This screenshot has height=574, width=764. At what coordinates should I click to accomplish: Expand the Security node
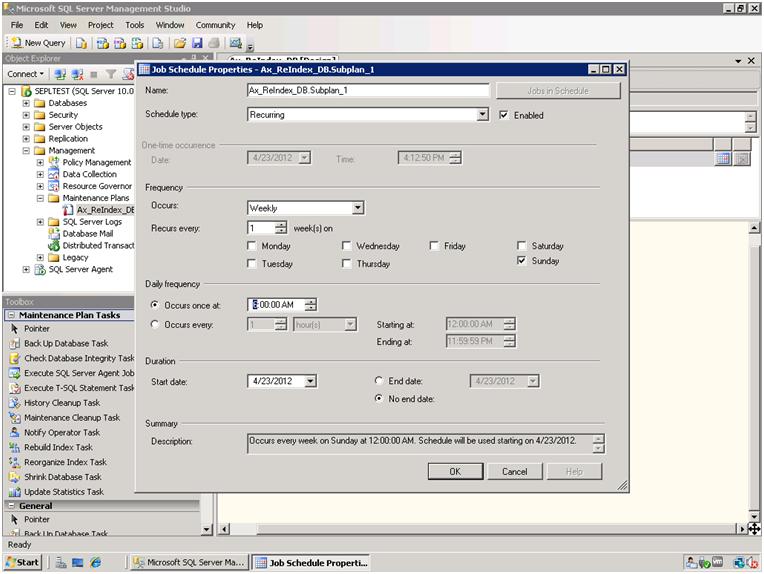coord(26,115)
